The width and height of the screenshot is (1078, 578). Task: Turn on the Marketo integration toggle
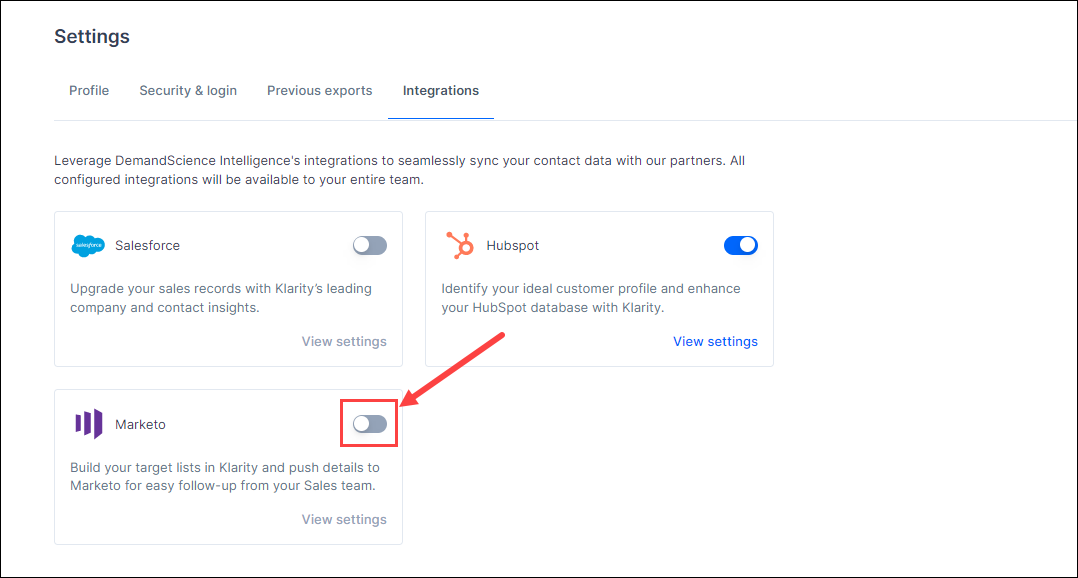click(370, 424)
